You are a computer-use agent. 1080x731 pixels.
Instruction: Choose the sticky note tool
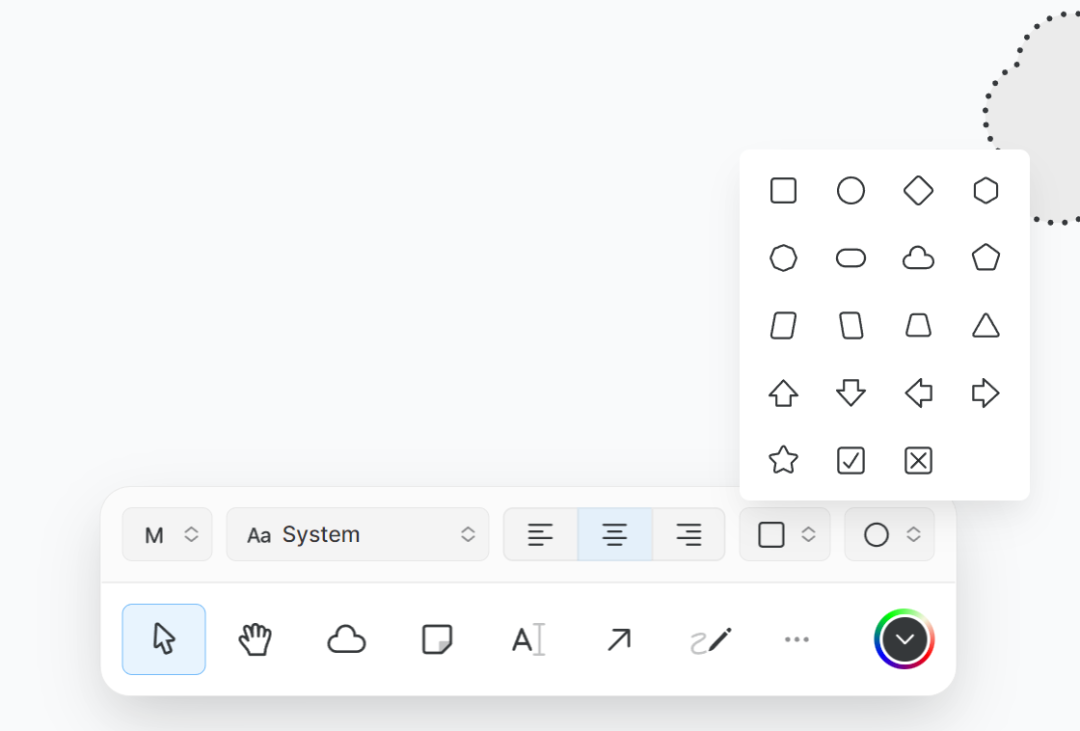click(x=437, y=639)
